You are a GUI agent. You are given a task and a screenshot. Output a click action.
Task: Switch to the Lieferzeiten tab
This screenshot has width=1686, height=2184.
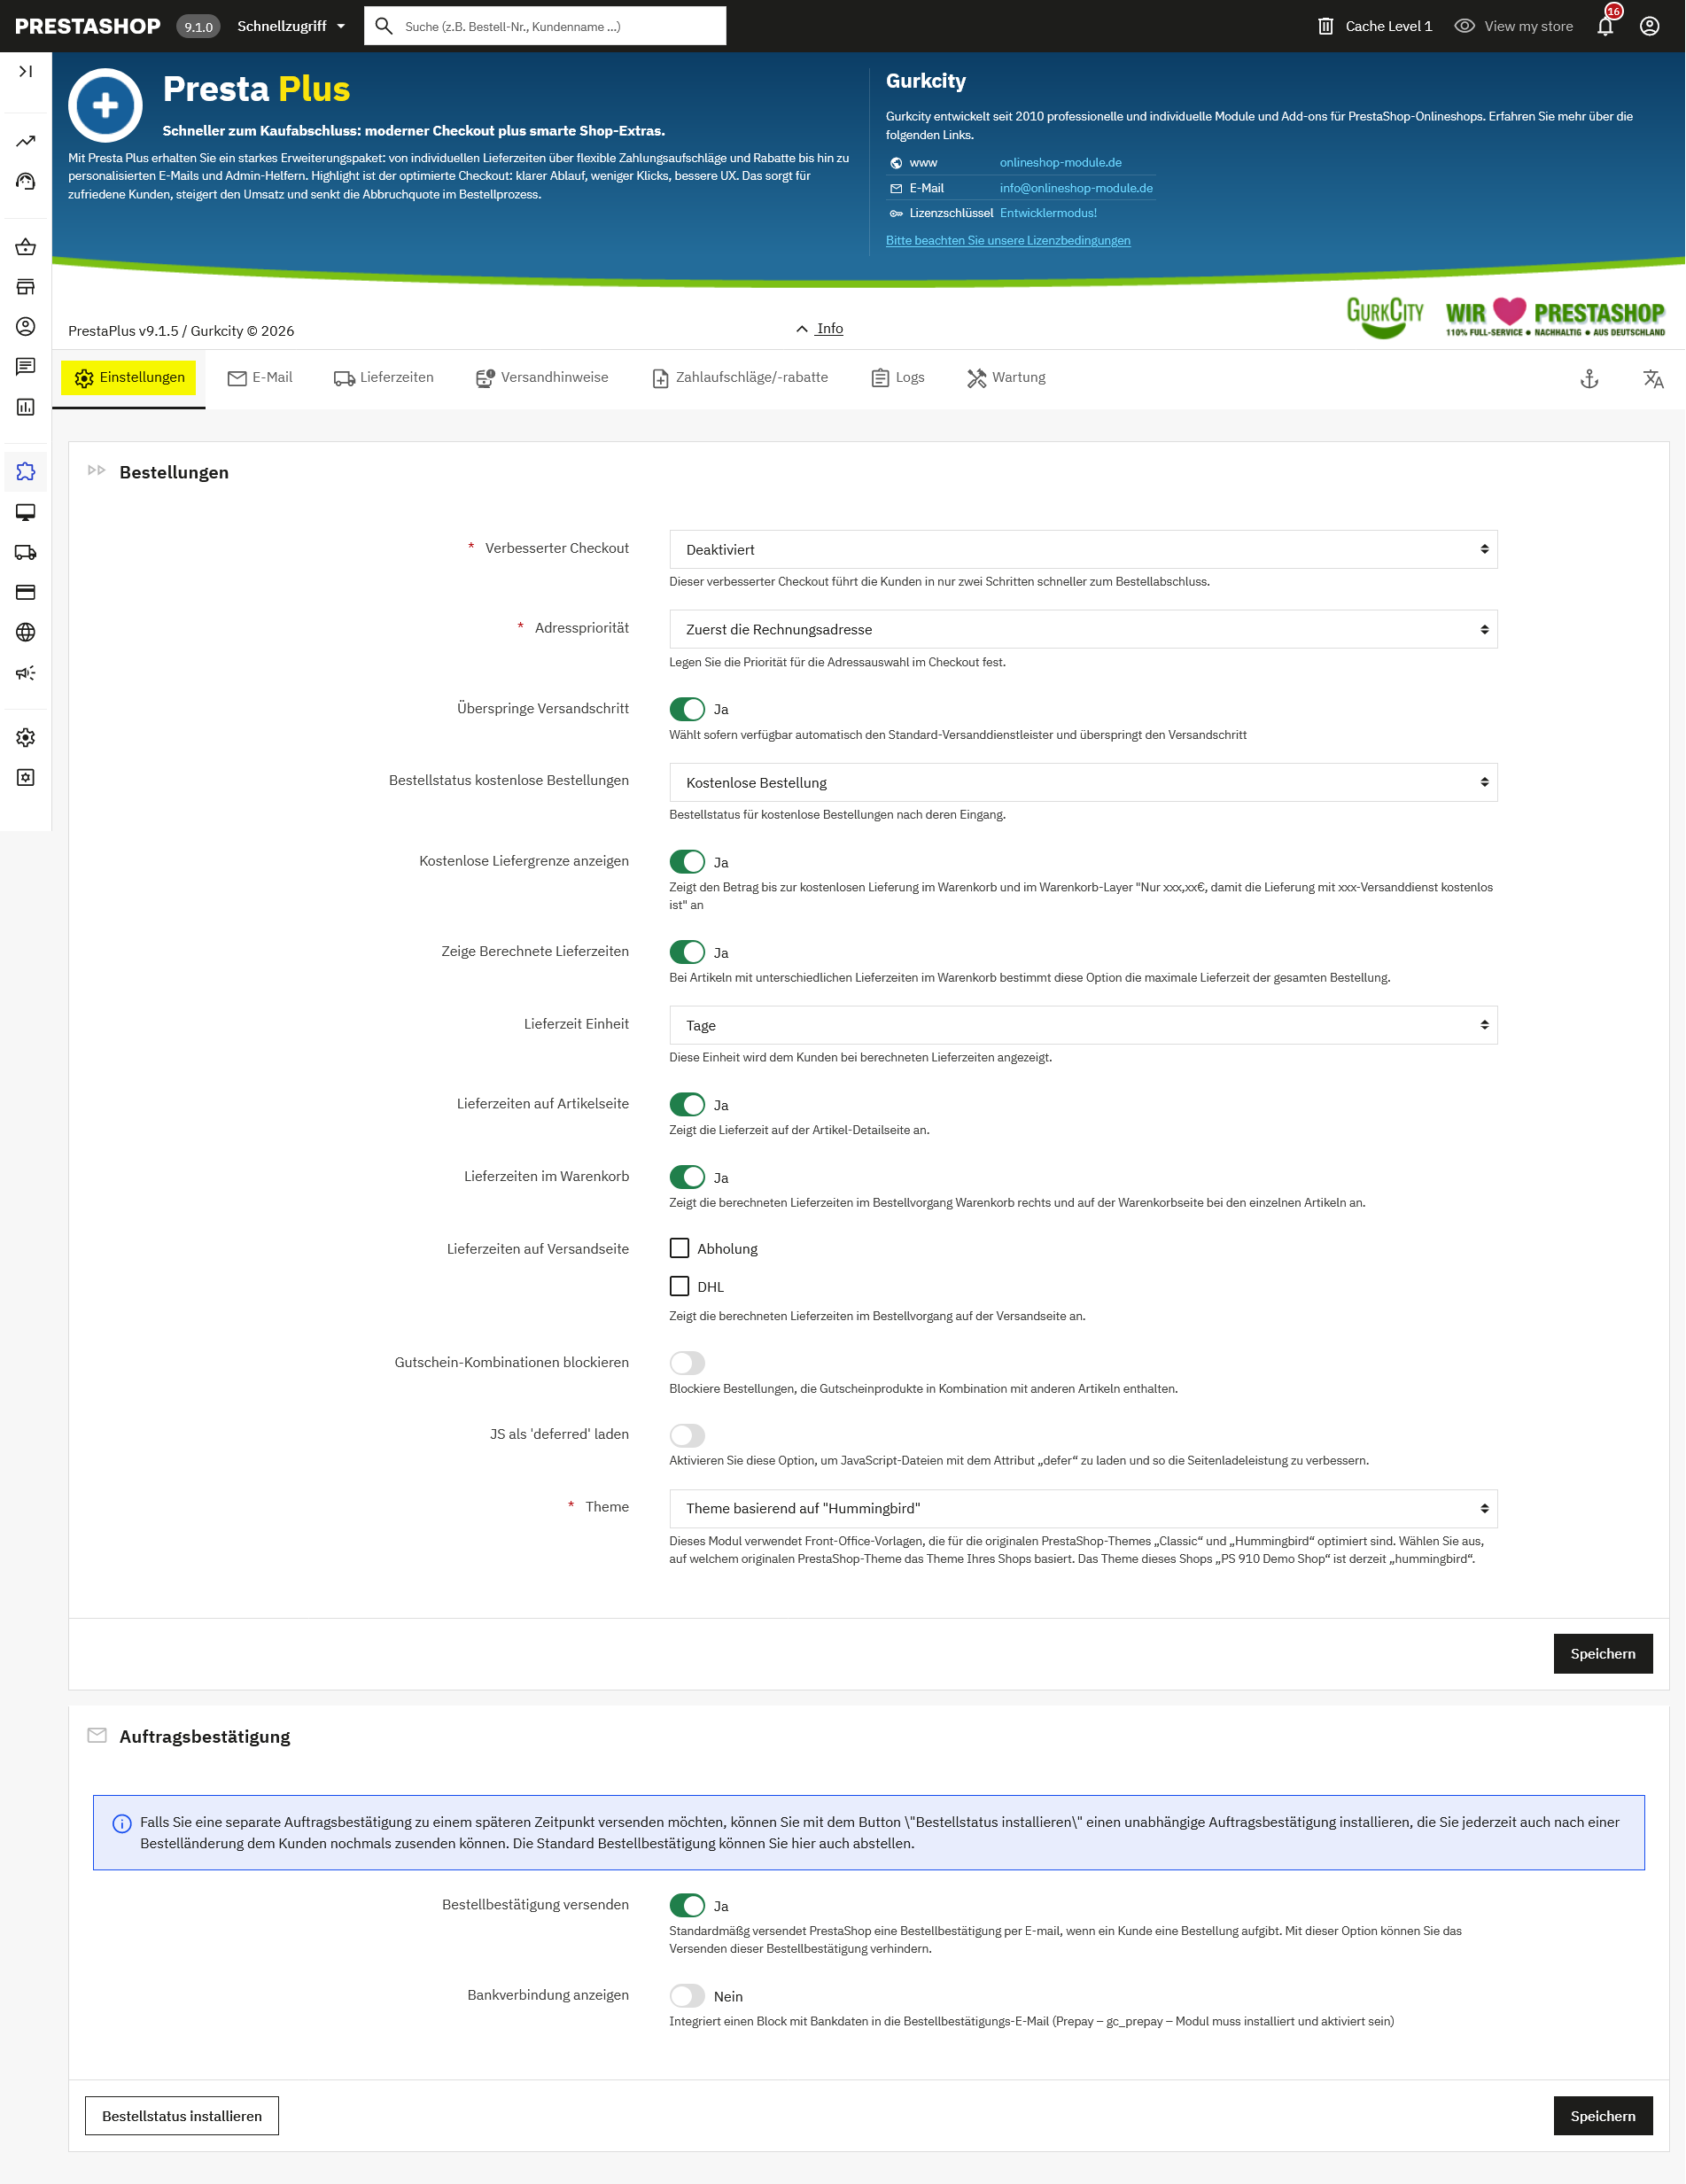(x=384, y=378)
